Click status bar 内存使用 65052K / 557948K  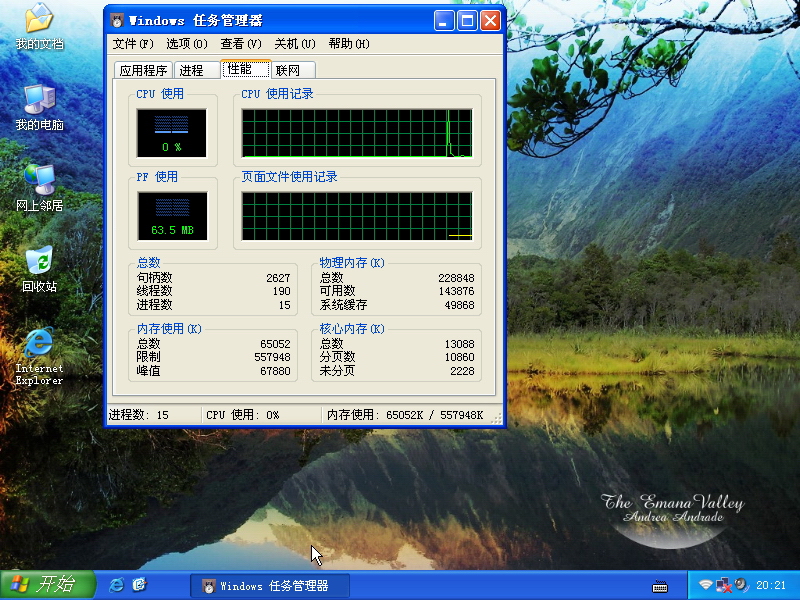406,415
